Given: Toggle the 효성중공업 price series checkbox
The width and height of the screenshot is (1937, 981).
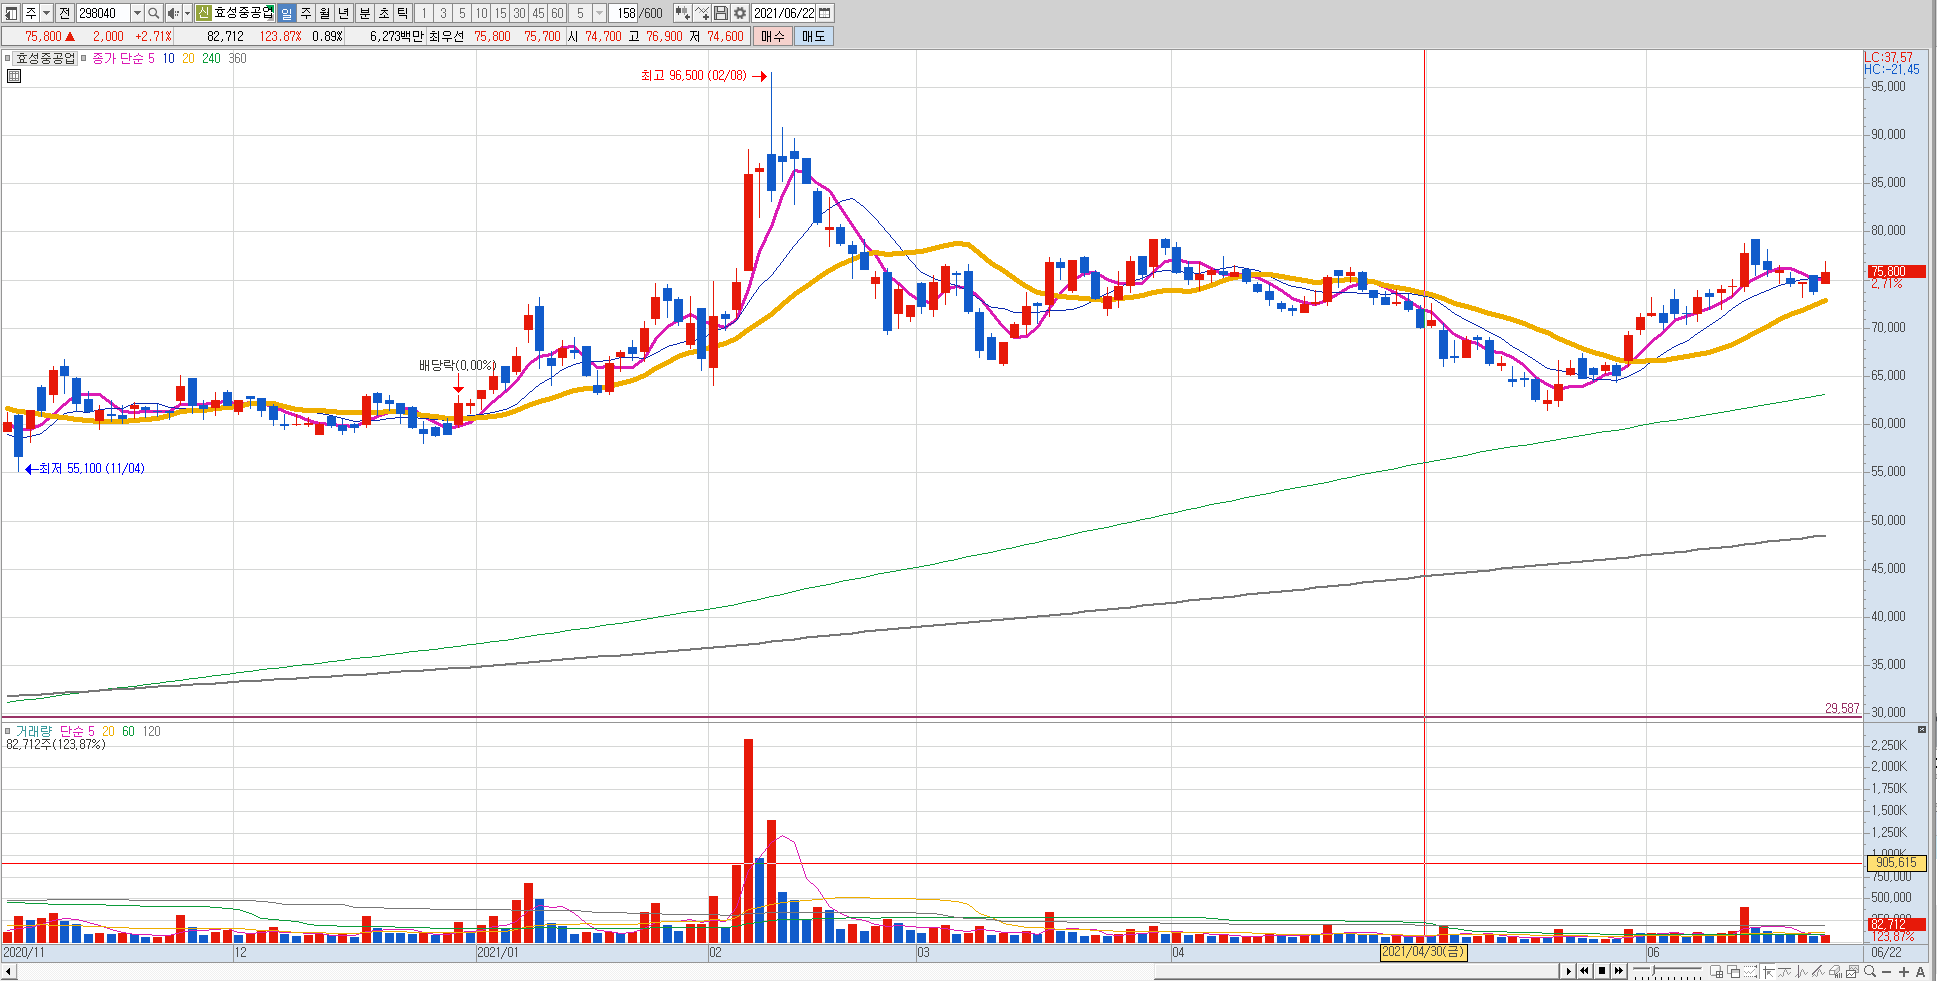Looking at the screenshot, I should tap(8, 58).
